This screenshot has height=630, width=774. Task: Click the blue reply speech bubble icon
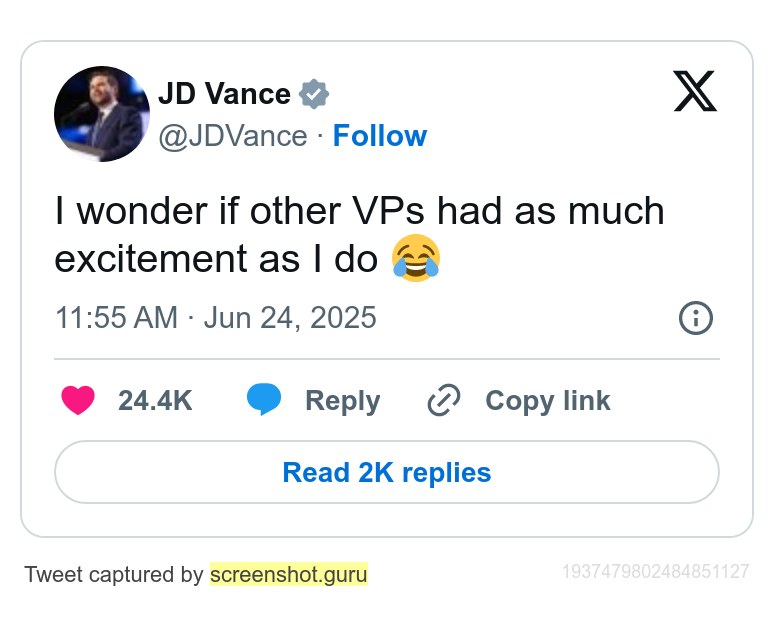[264, 399]
